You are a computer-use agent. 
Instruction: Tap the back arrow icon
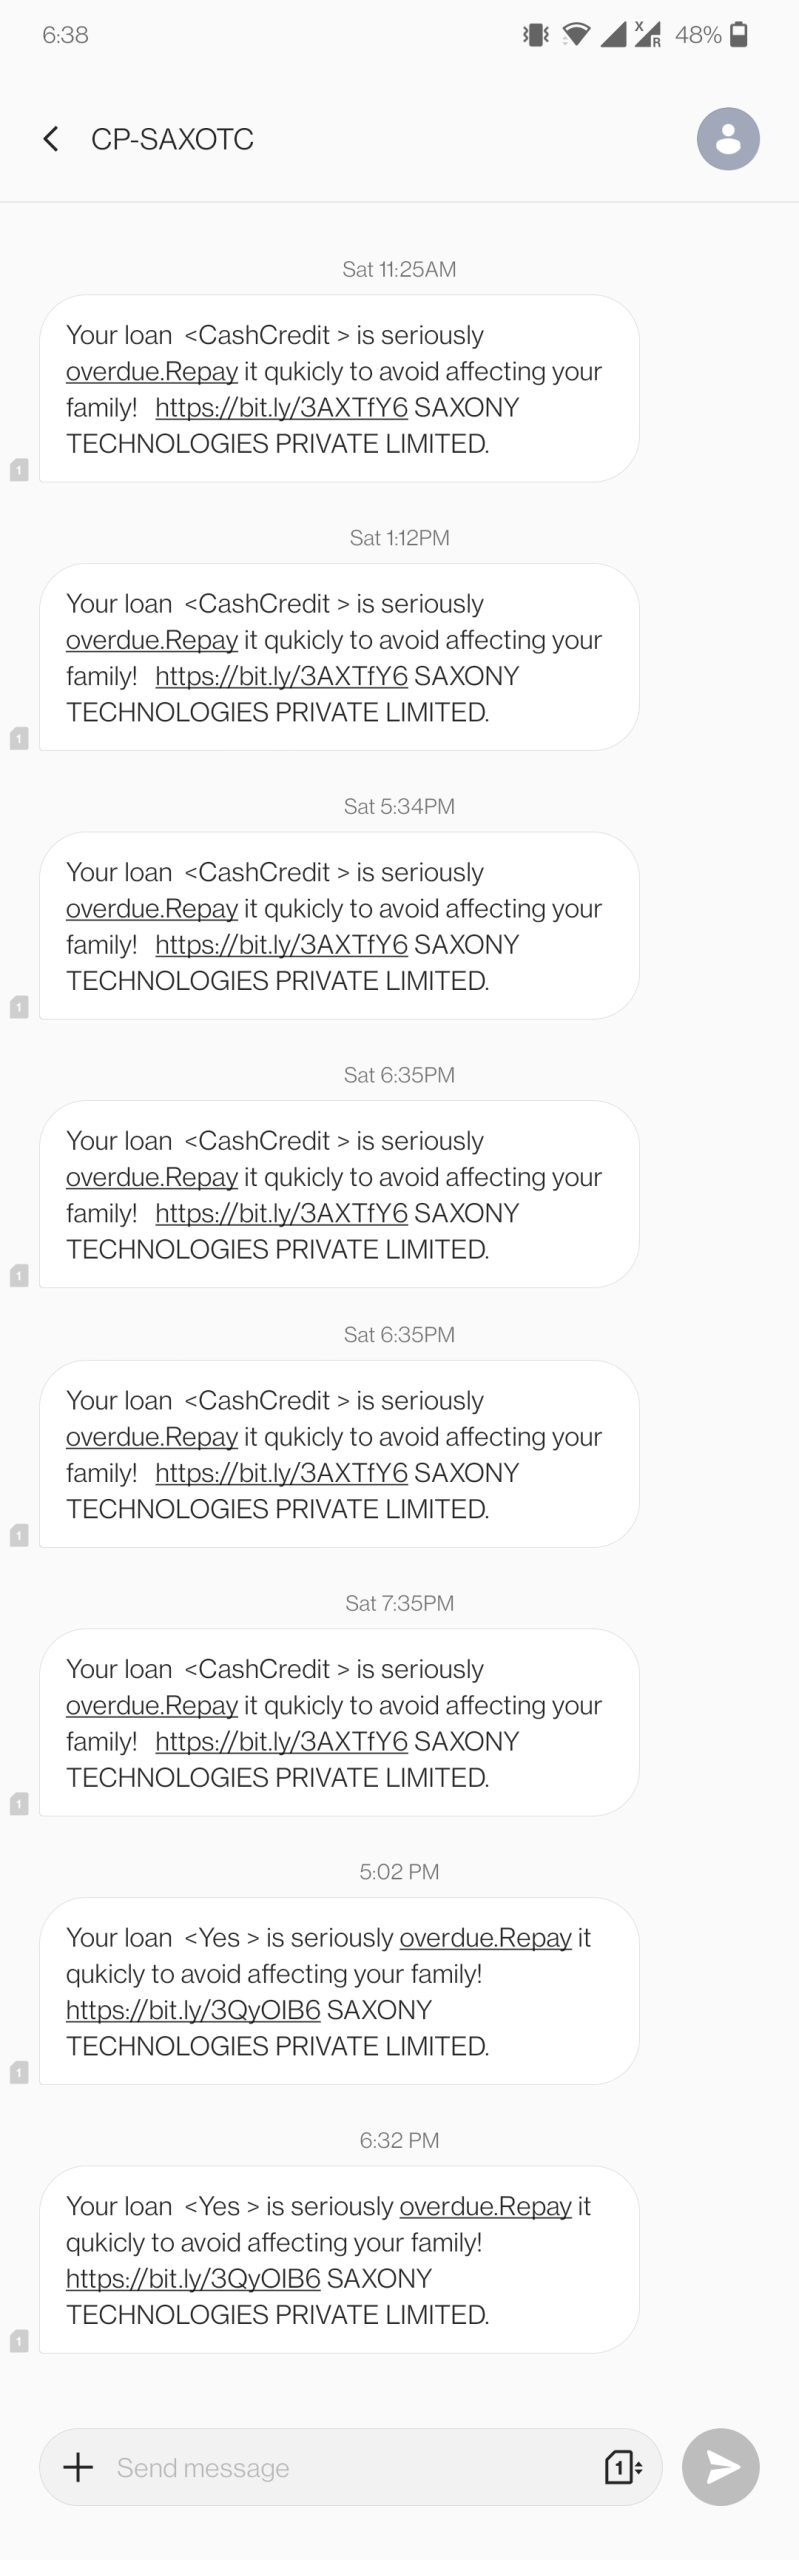pos(51,139)
